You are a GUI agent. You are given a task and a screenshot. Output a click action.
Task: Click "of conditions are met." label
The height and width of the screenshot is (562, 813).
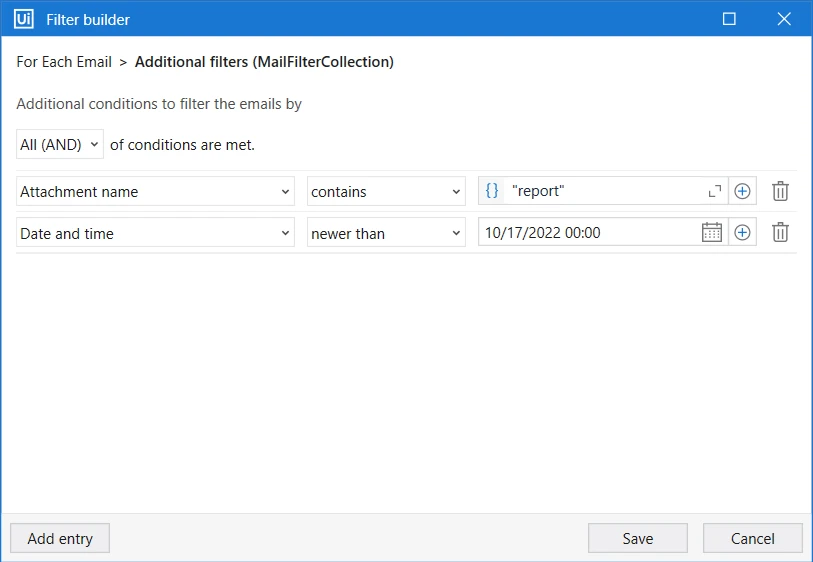(x=183, y=145)
